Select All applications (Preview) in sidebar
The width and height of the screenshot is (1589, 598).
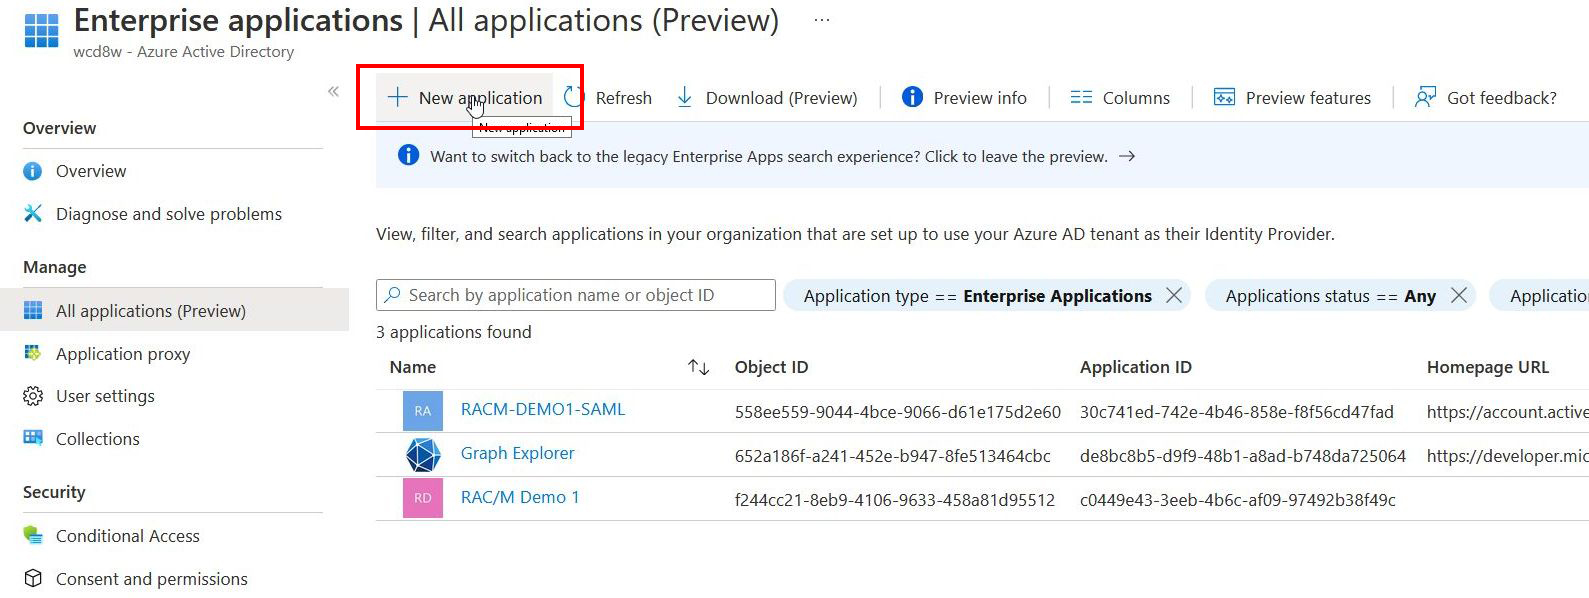[x=175, y=310]
